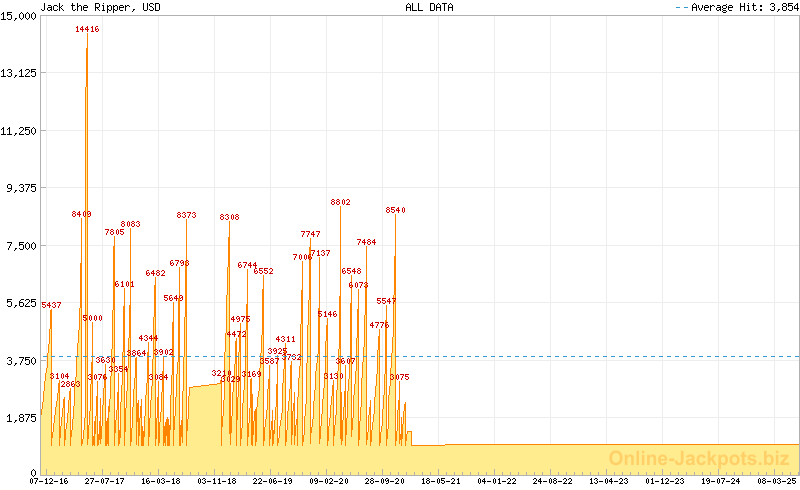This screenshot has width=800, height=490.
Task: Select the 8409 data label
Action: pyautogui.click(x=81, y=214)
